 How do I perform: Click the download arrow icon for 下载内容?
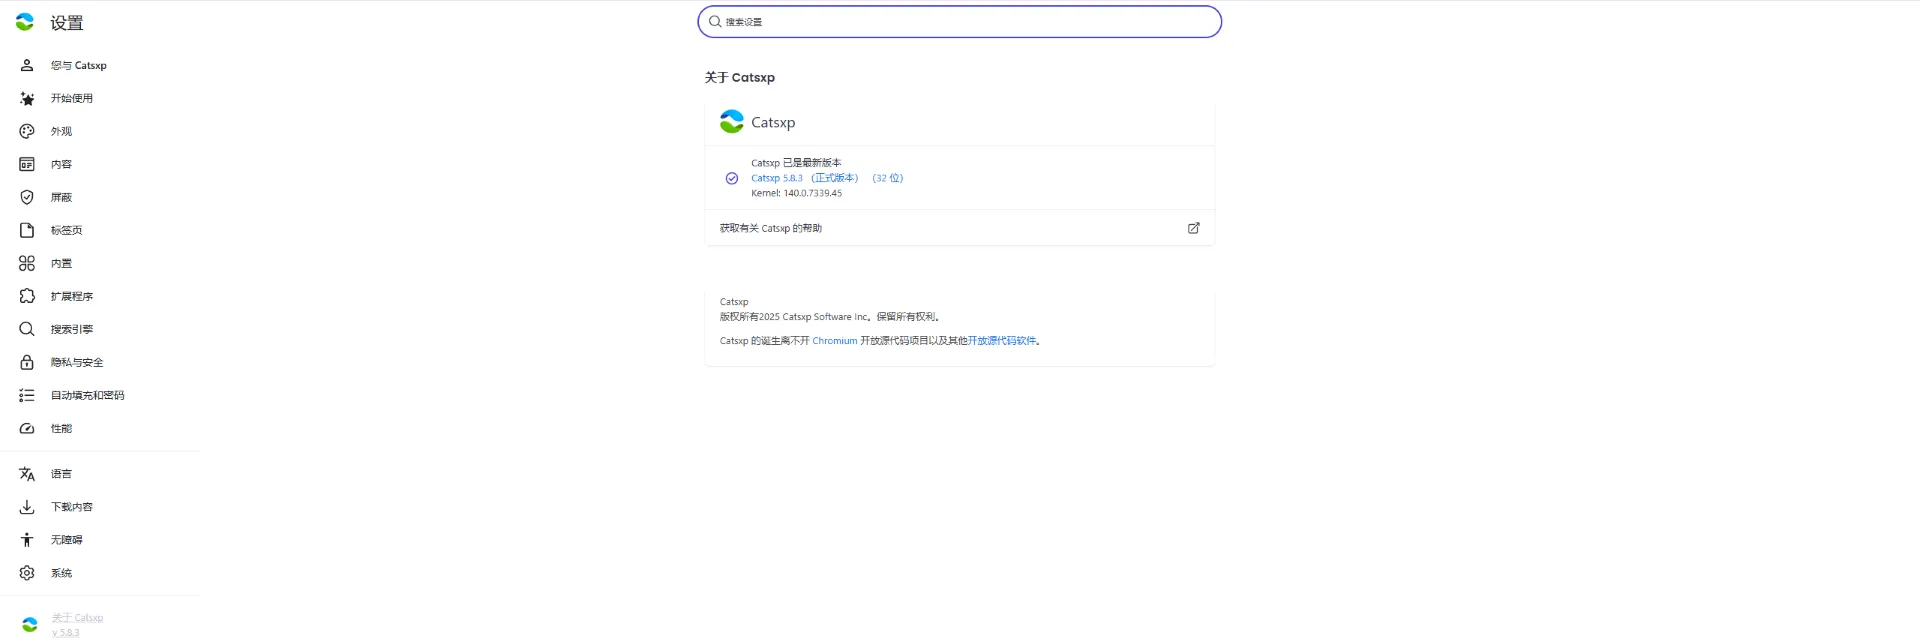tap(27, 507)
